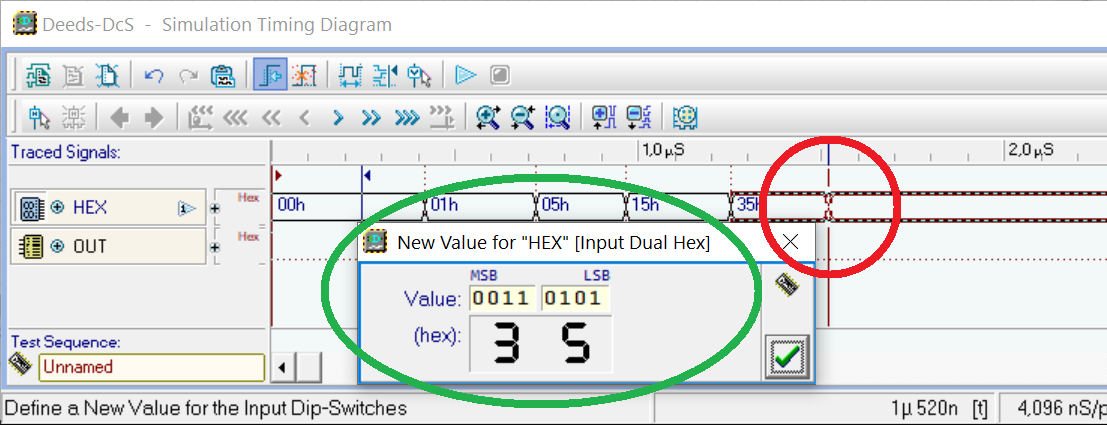Viewport: 1107px width, 425px height.
Task: Select the delete transition tool with orange star
Action: (304, 75)
